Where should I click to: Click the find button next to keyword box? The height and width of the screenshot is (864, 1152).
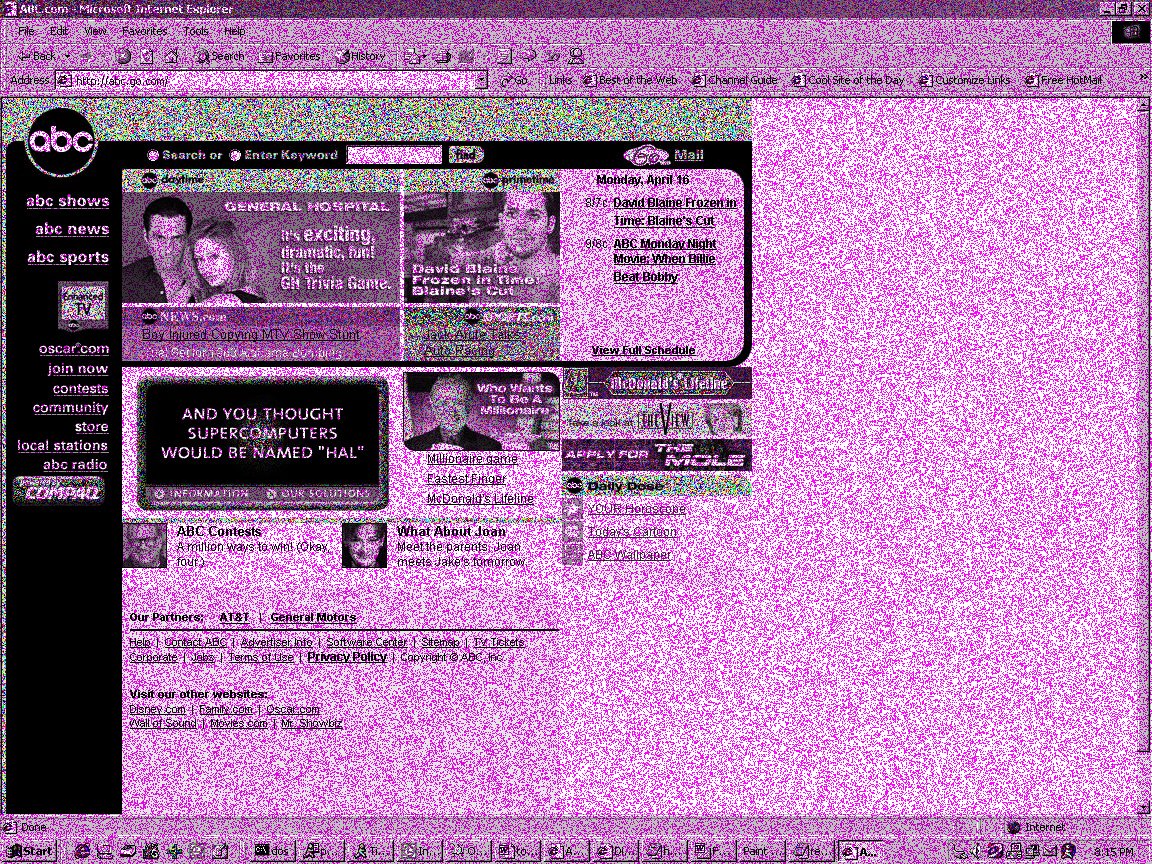tap(466, 155)
